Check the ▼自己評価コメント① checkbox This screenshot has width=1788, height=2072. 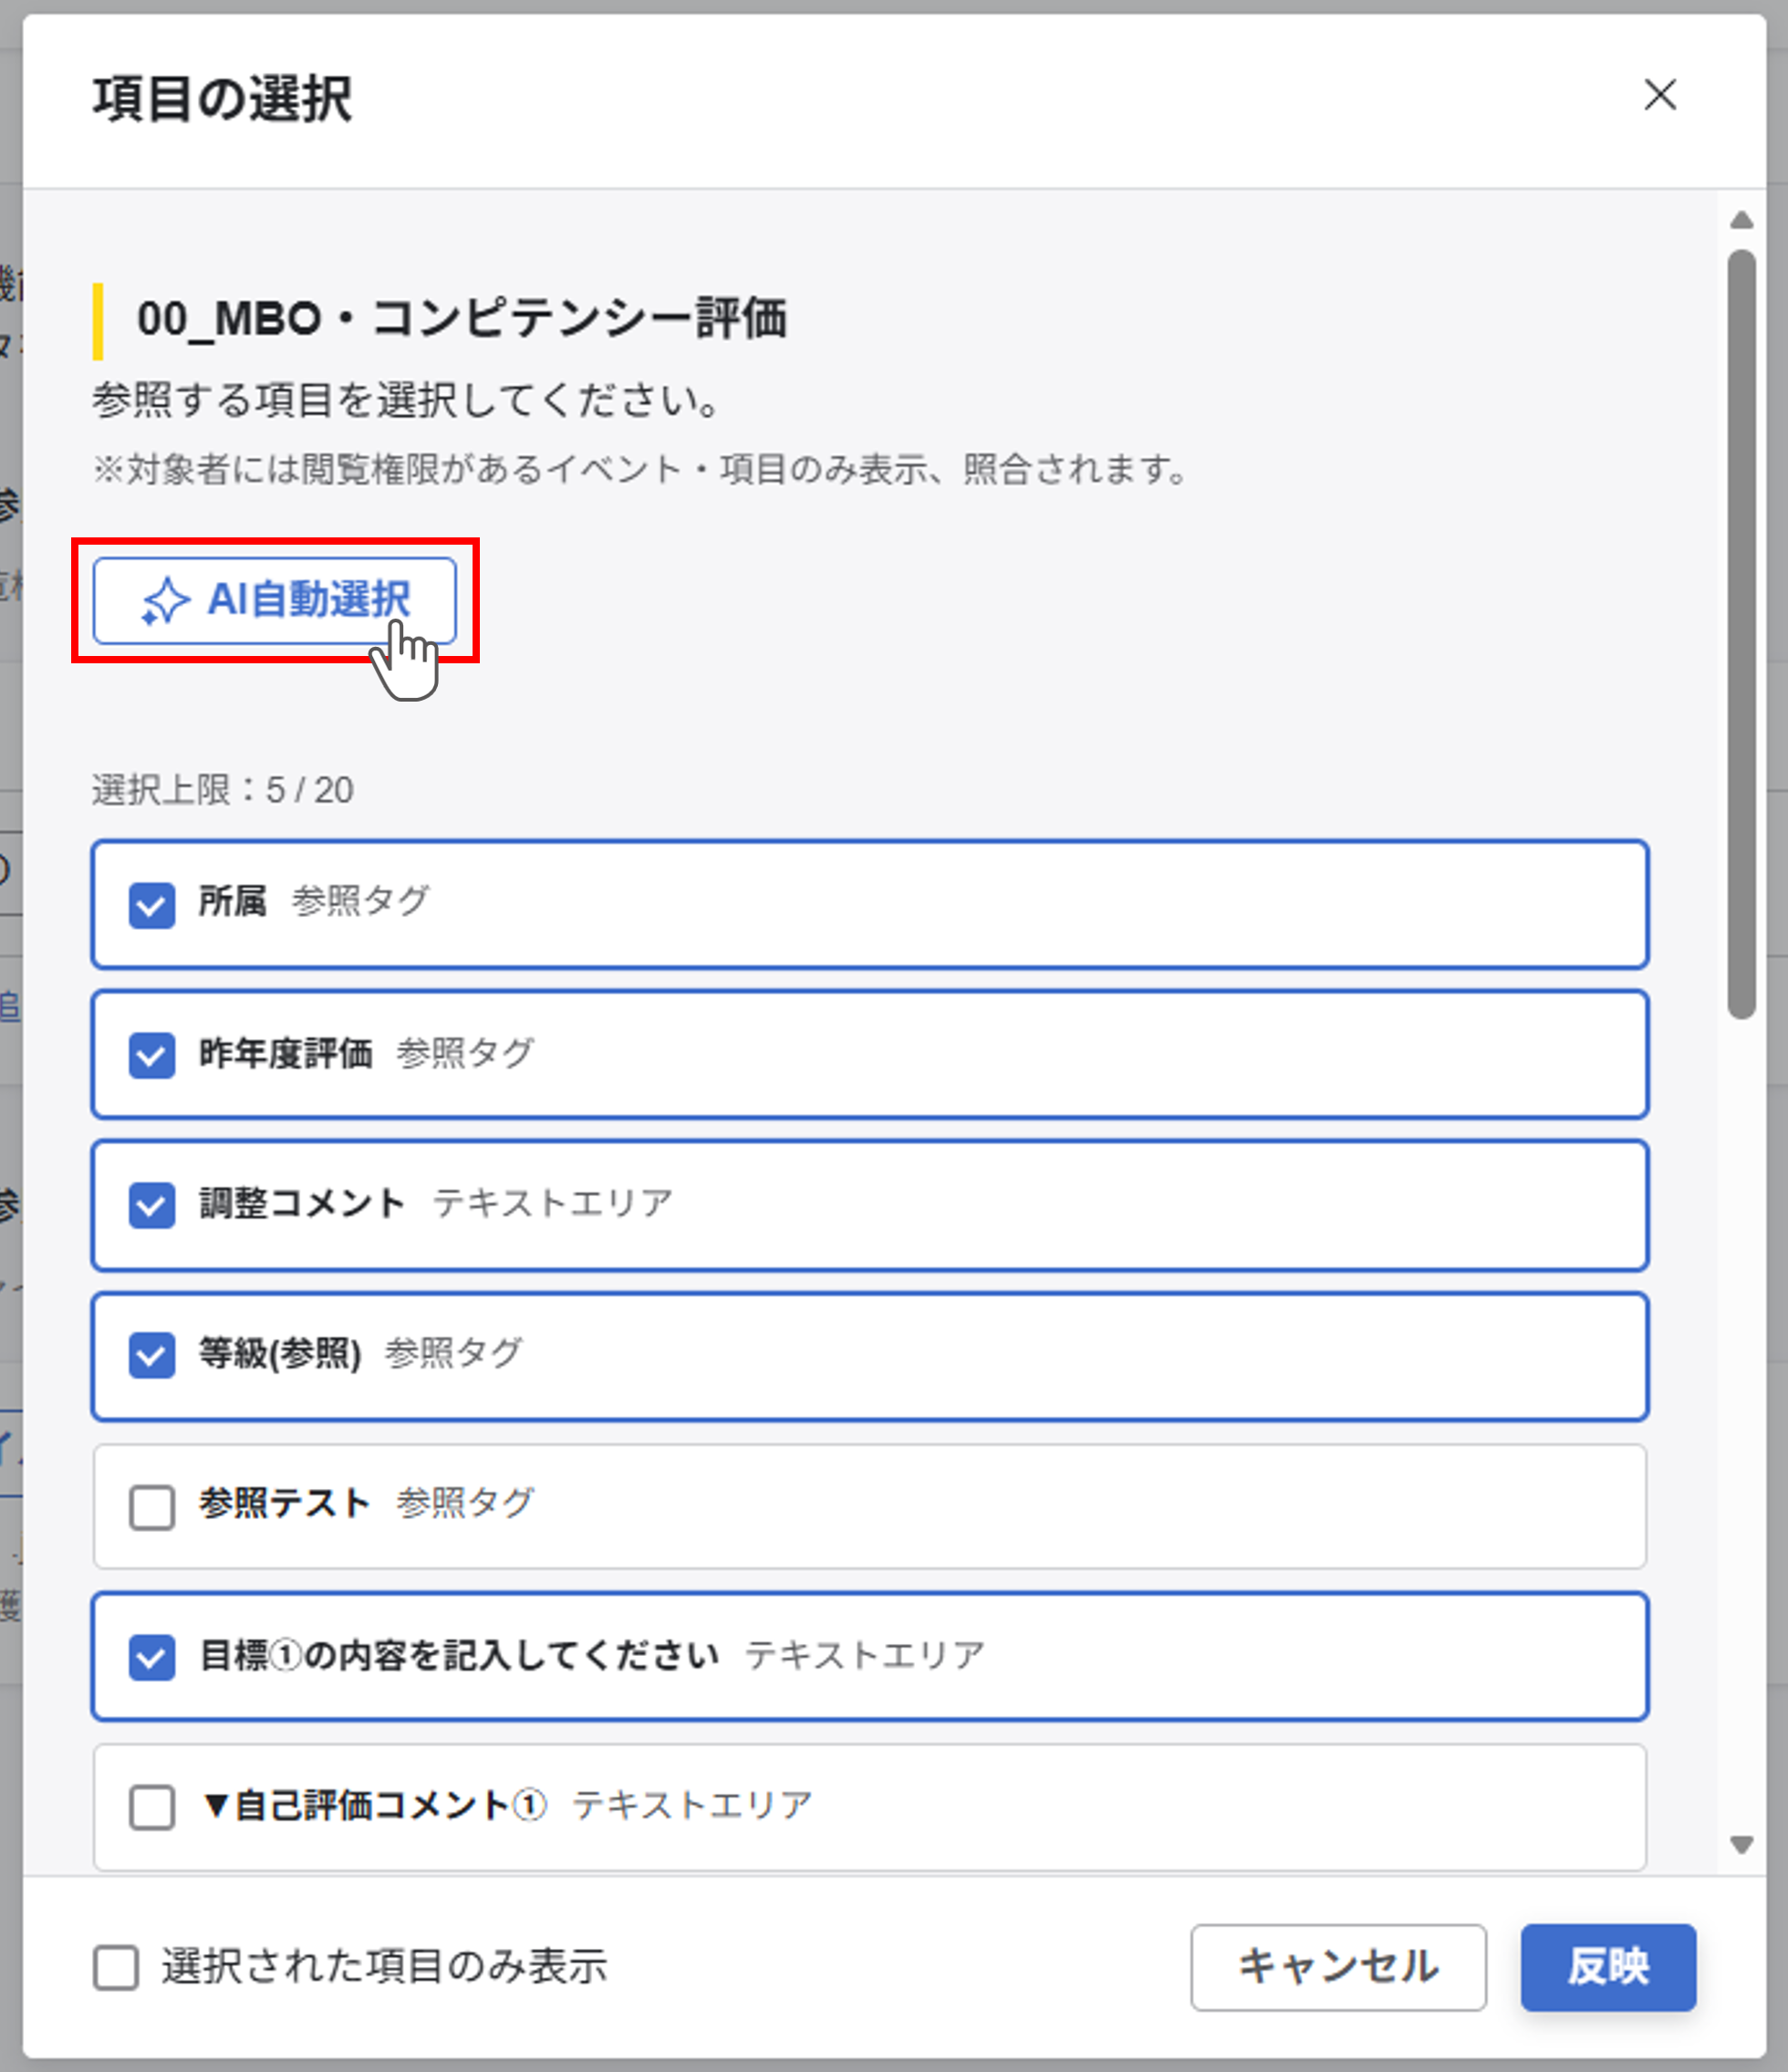[x=152, y=1807]
